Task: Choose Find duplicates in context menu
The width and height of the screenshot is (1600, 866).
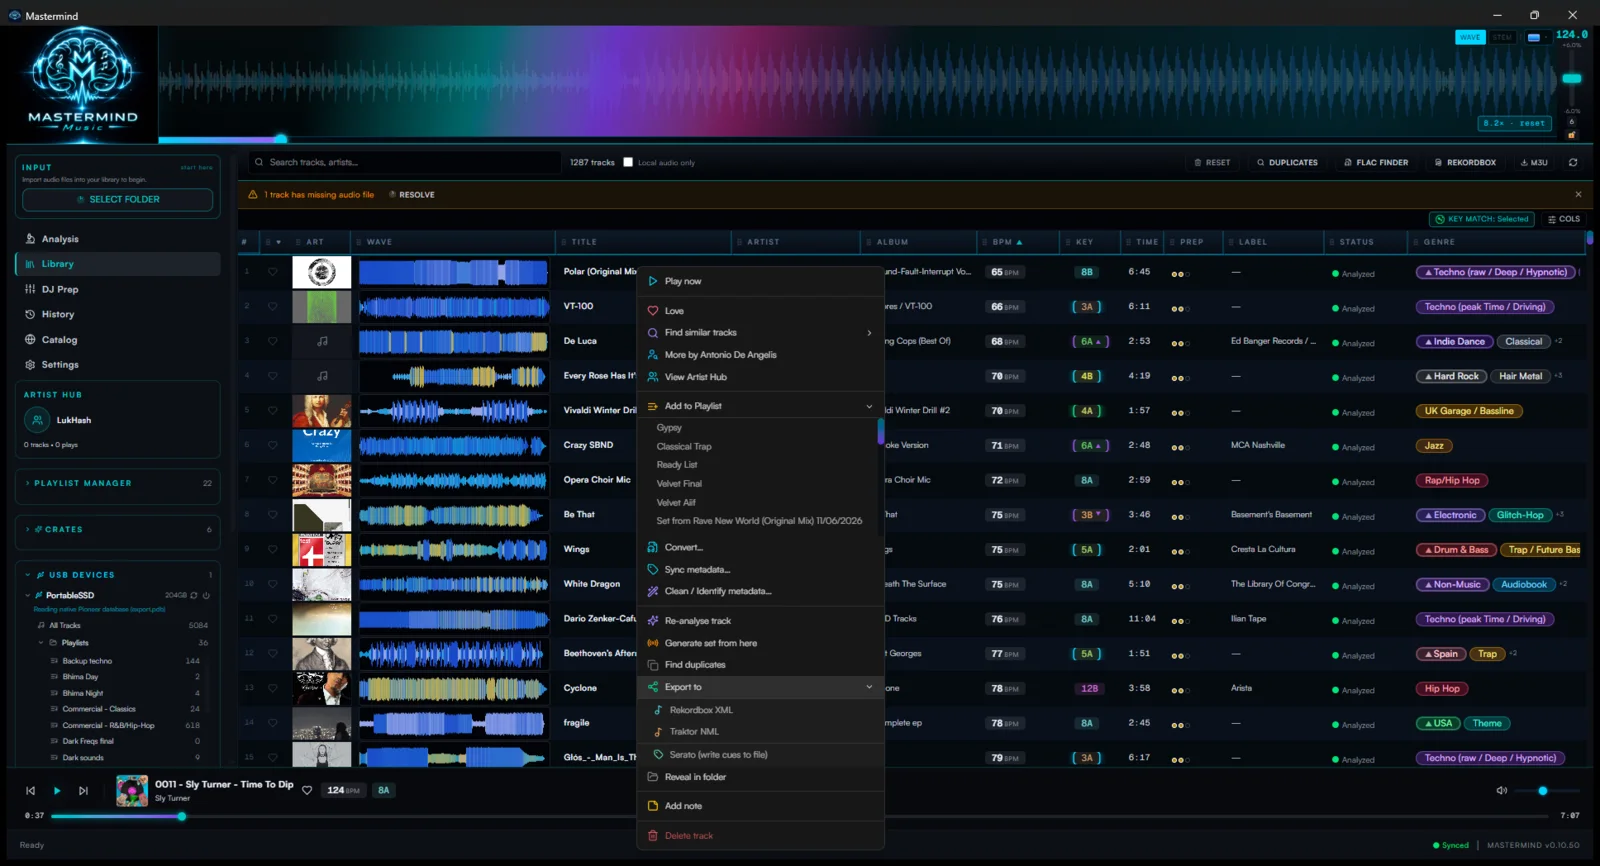Action: [760, 665]
